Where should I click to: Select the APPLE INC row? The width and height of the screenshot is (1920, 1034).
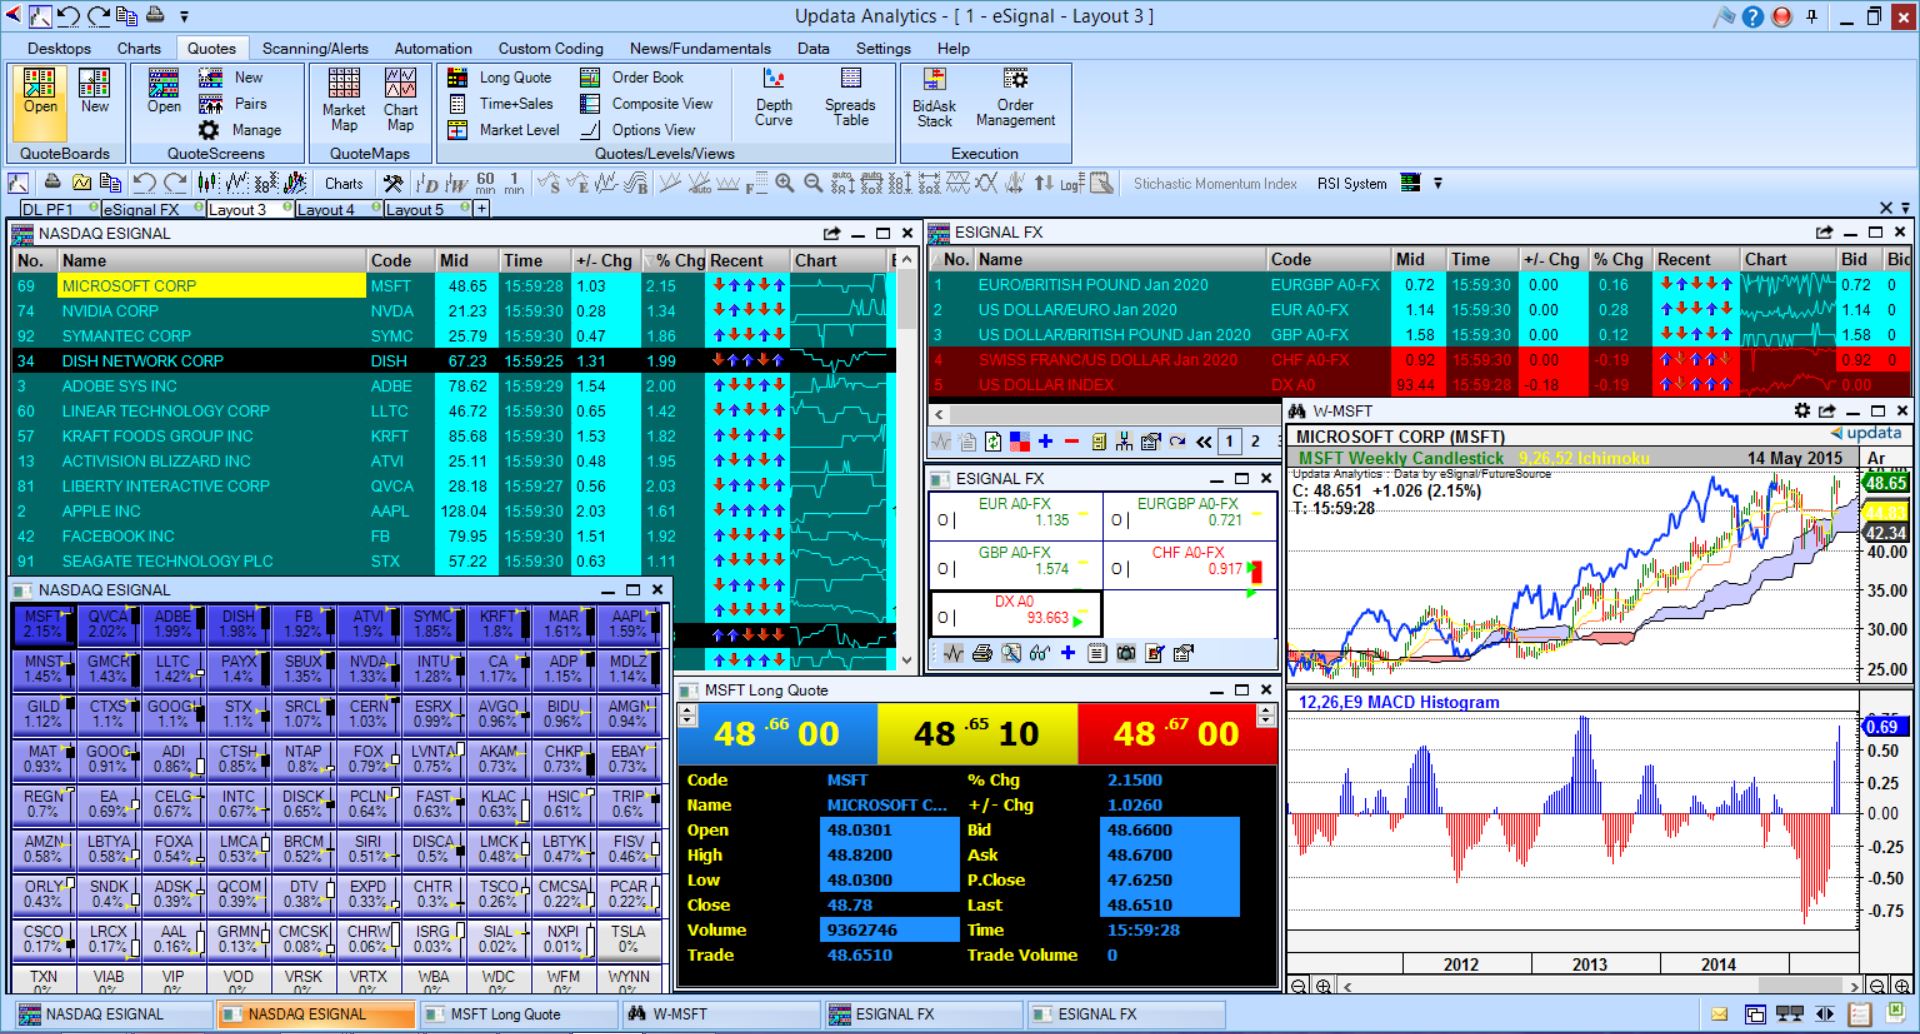coord(453,511)
